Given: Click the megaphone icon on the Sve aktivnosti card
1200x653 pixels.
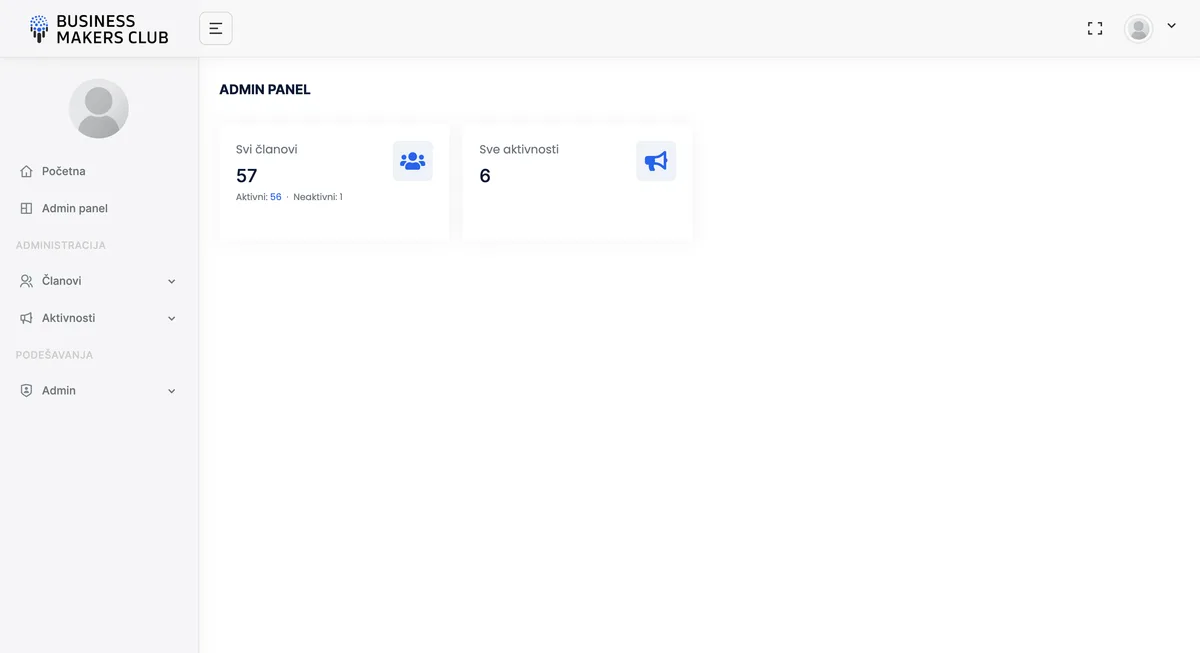Looking at the screenshot, I should 656,161.
